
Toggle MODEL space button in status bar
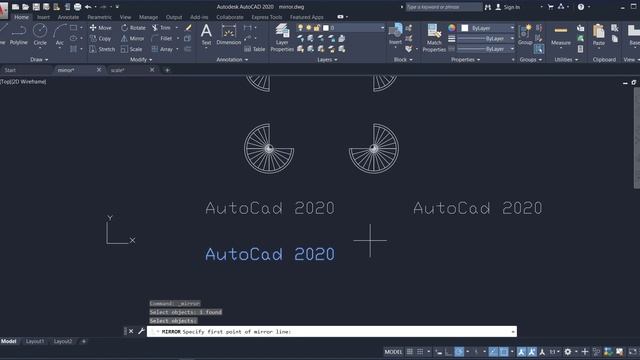point(393,351)
